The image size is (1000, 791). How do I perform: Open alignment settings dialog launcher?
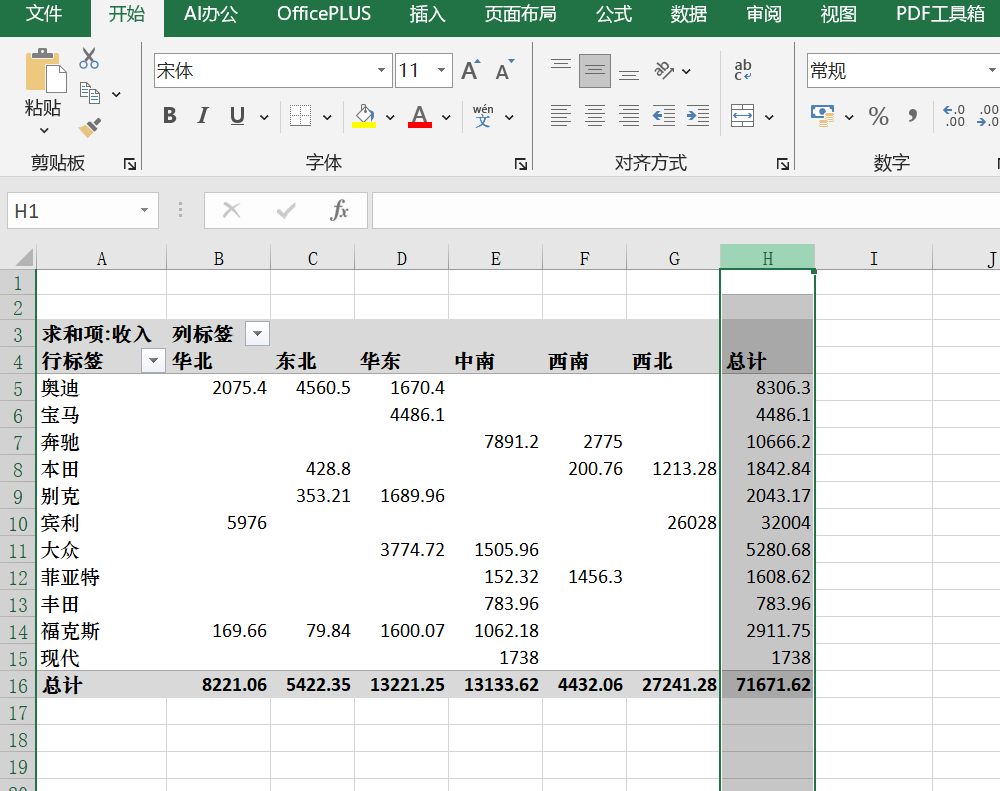[x=783, y=164]
